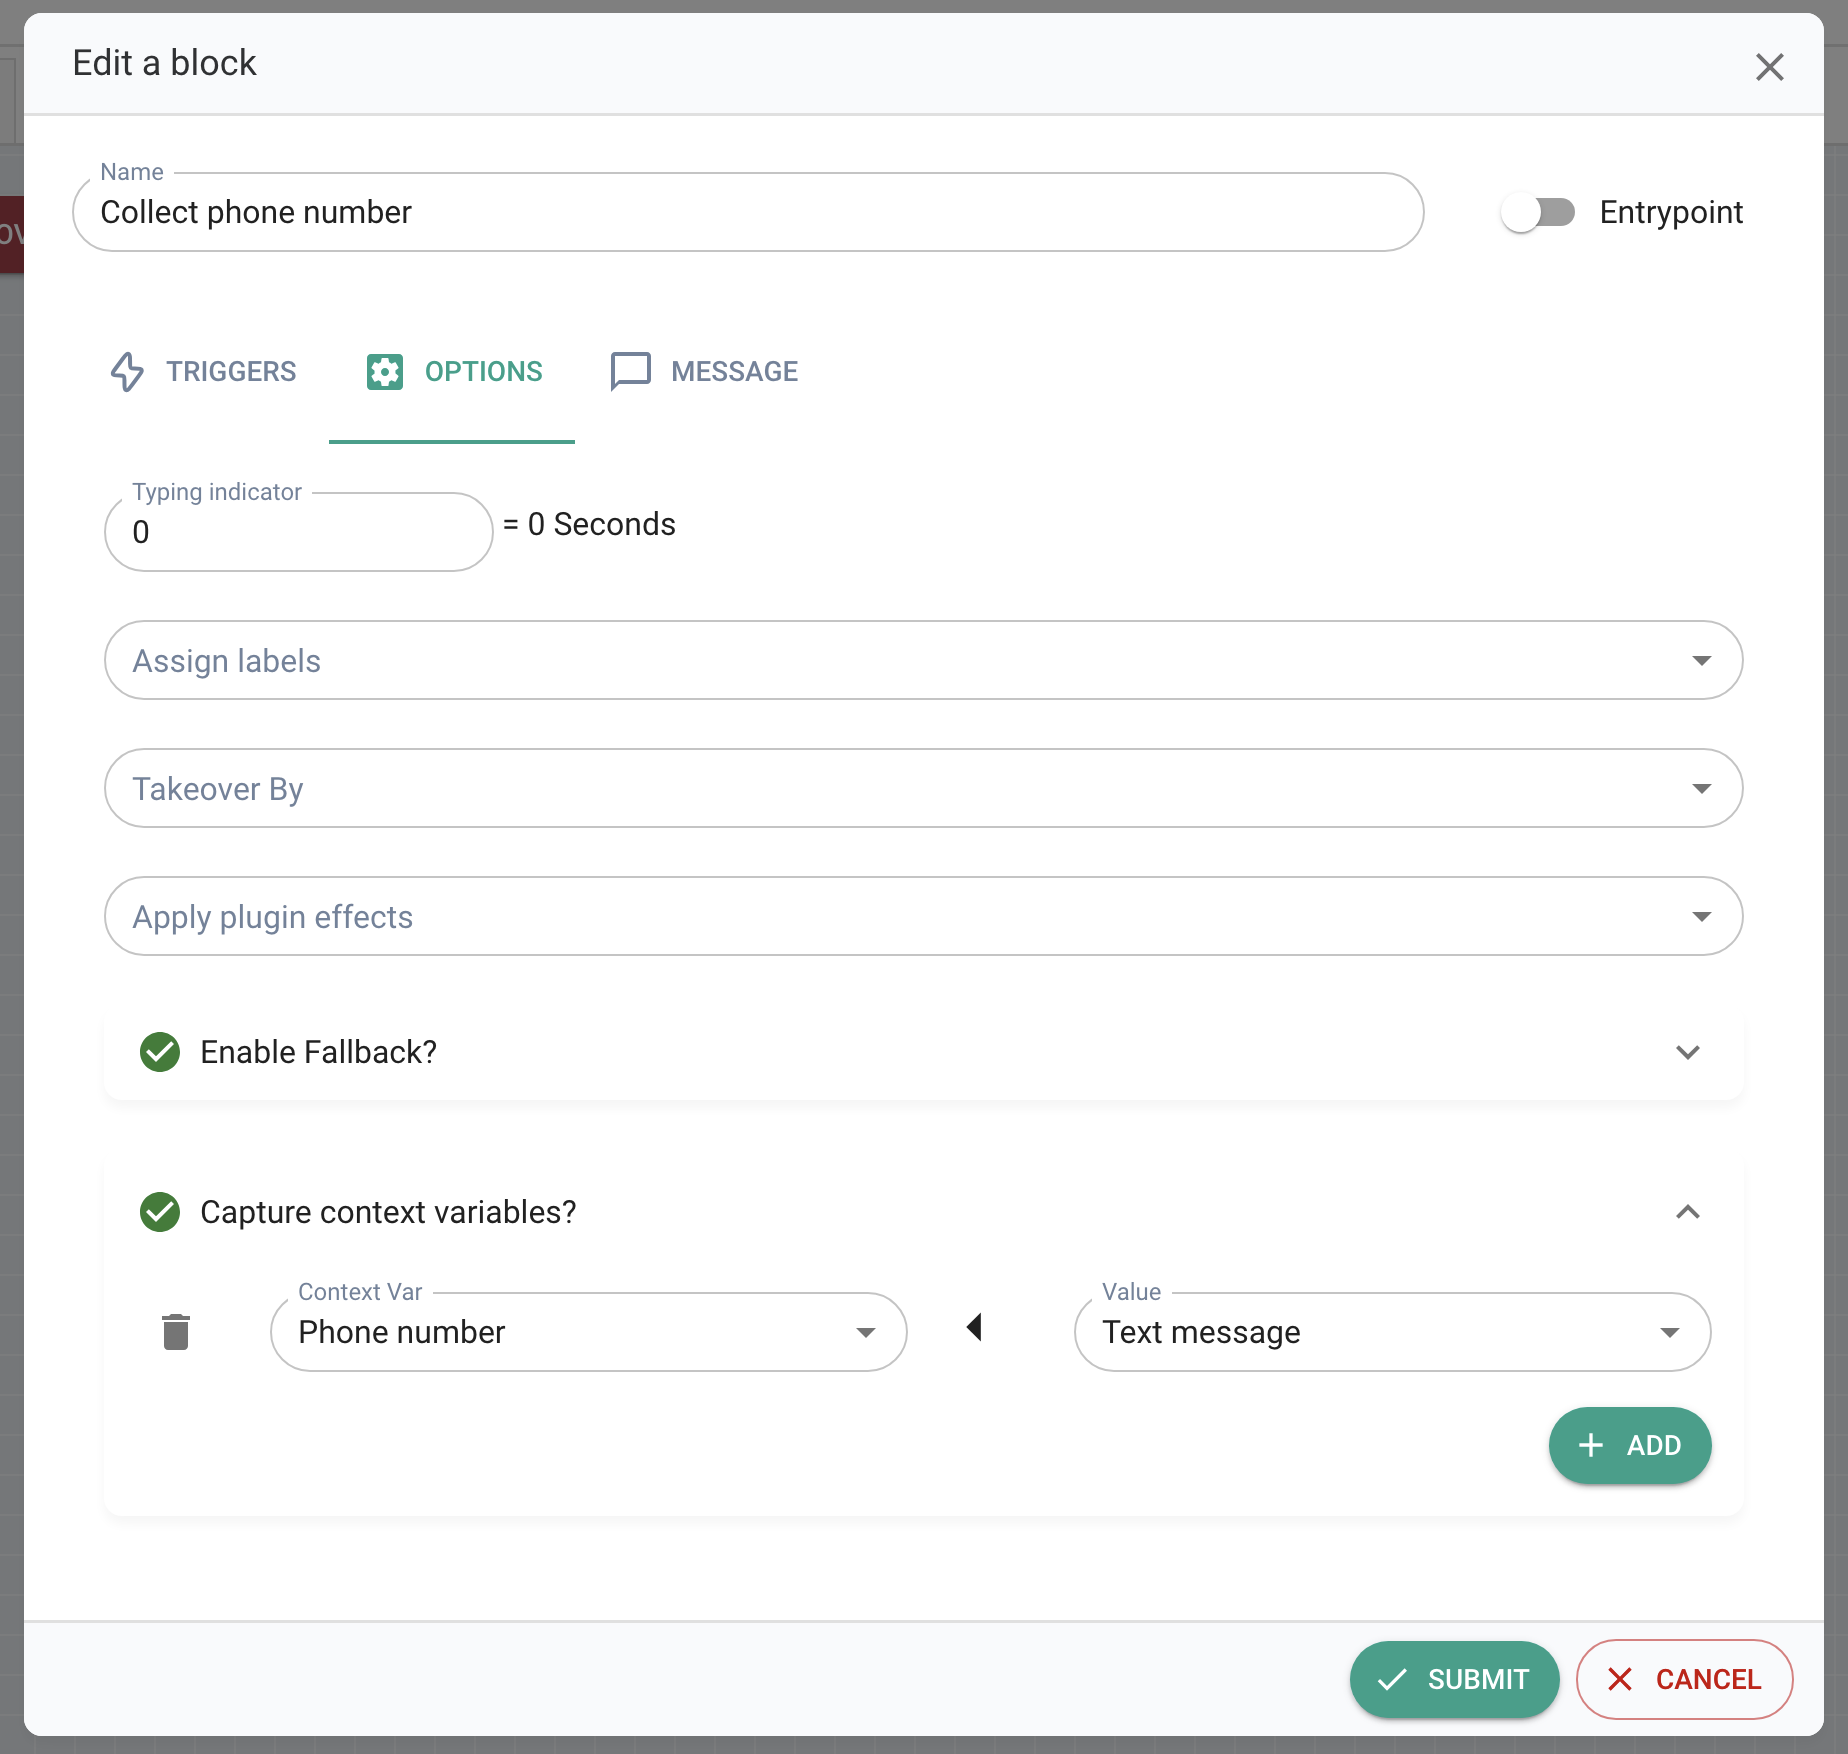Open the Value Text message dropdown

tap(1669, 1332)
